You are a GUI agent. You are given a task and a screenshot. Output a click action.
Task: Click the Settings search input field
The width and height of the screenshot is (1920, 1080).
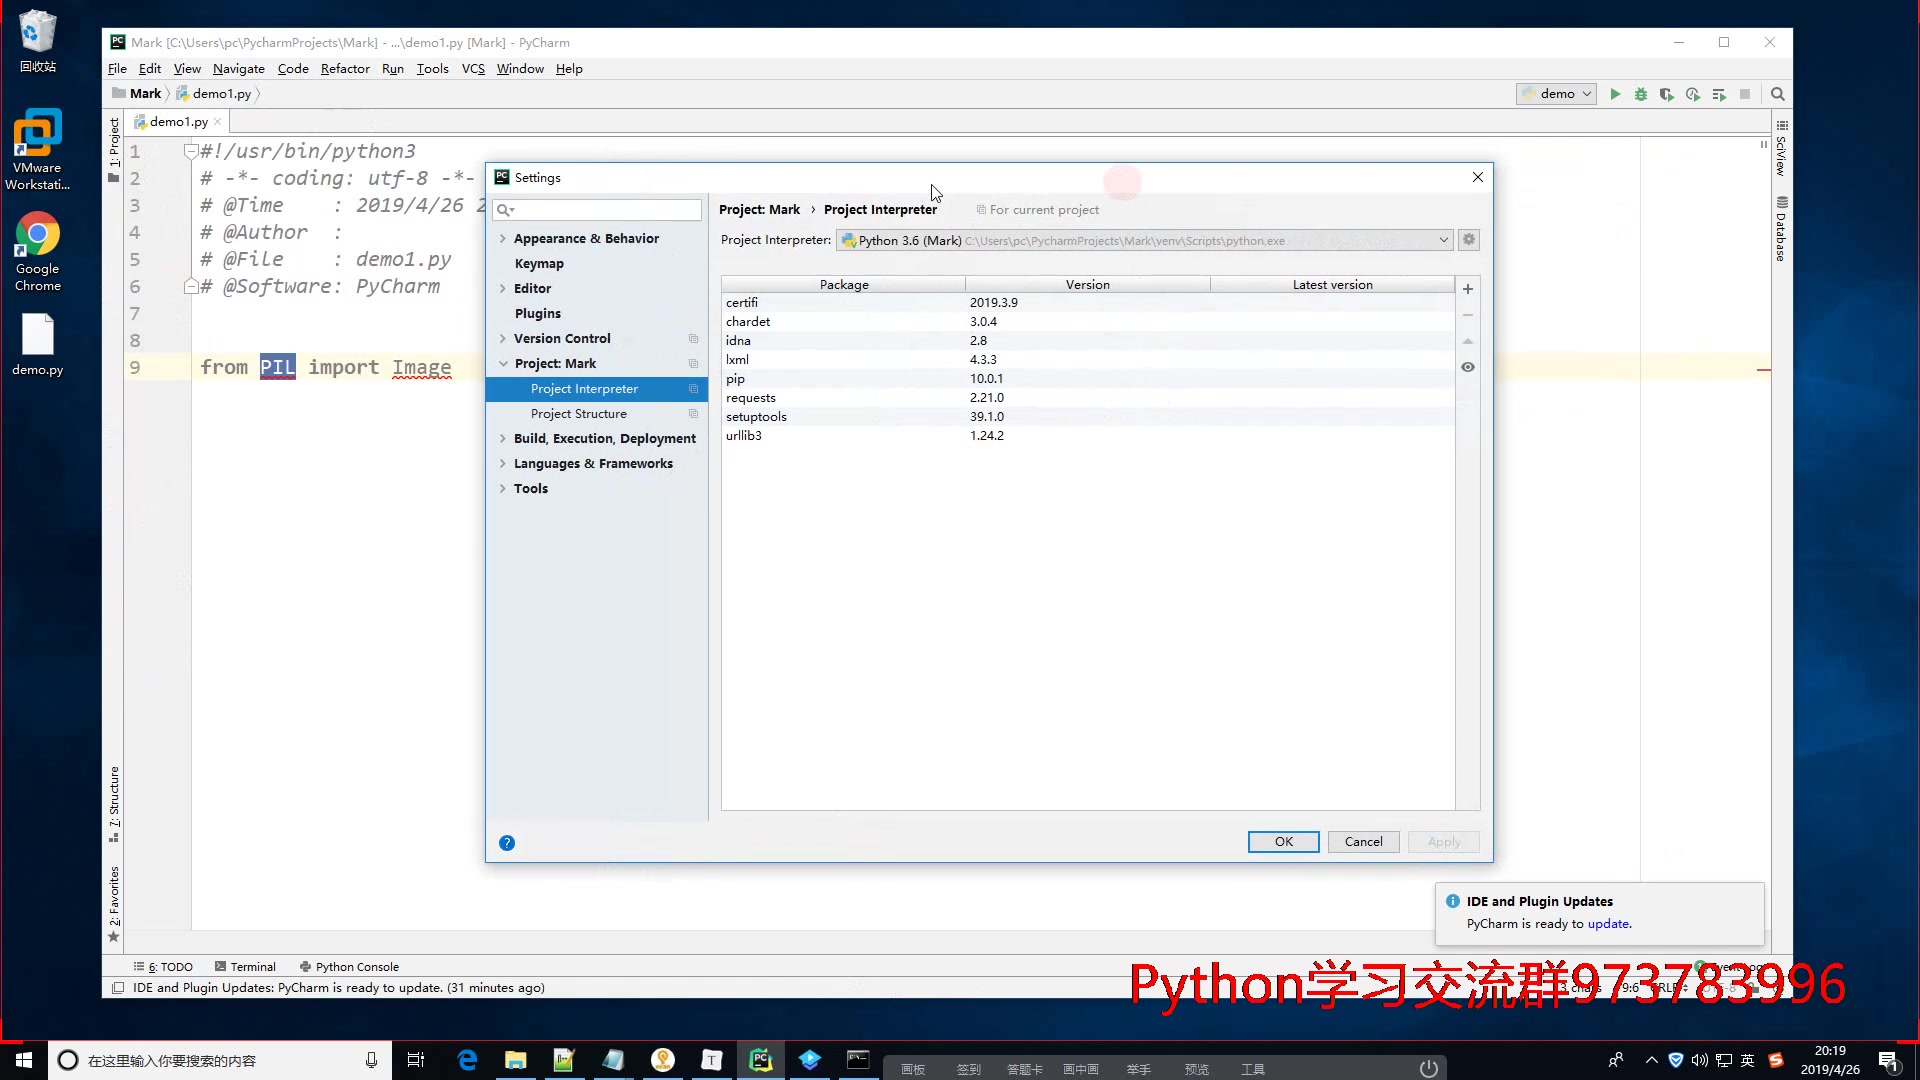(x=598, y=210)
